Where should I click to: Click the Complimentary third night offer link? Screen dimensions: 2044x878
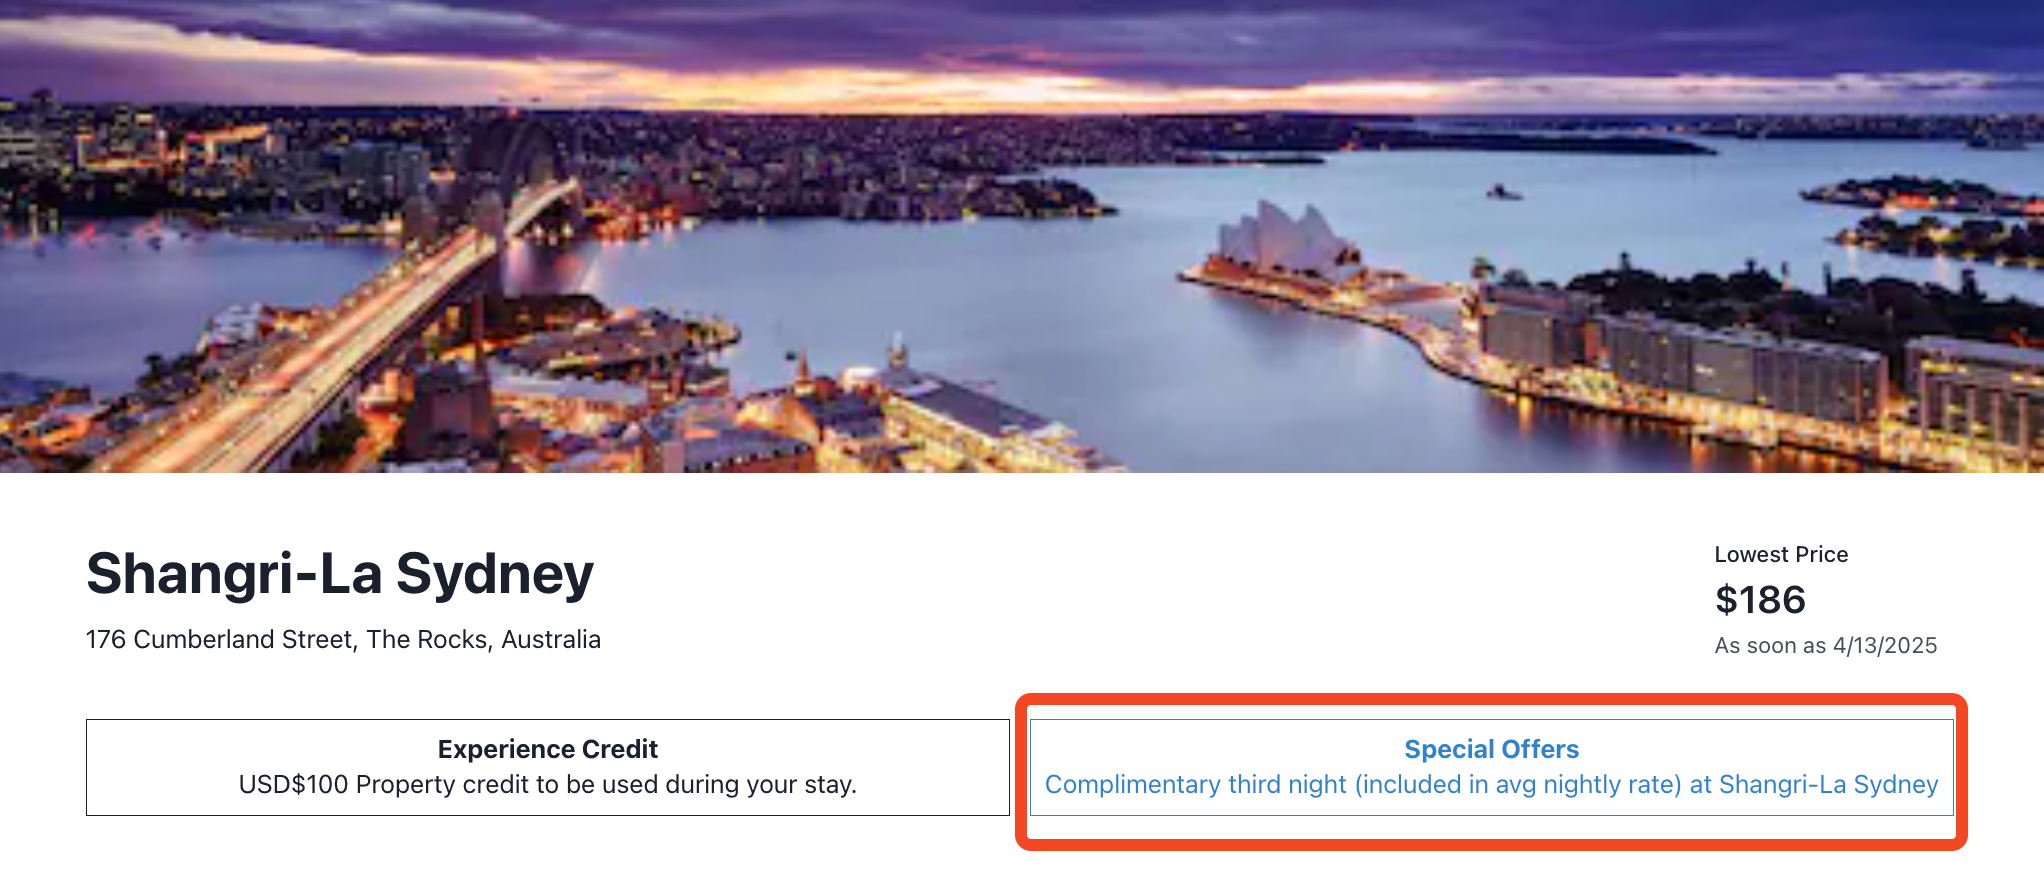tap(1489, 785)
